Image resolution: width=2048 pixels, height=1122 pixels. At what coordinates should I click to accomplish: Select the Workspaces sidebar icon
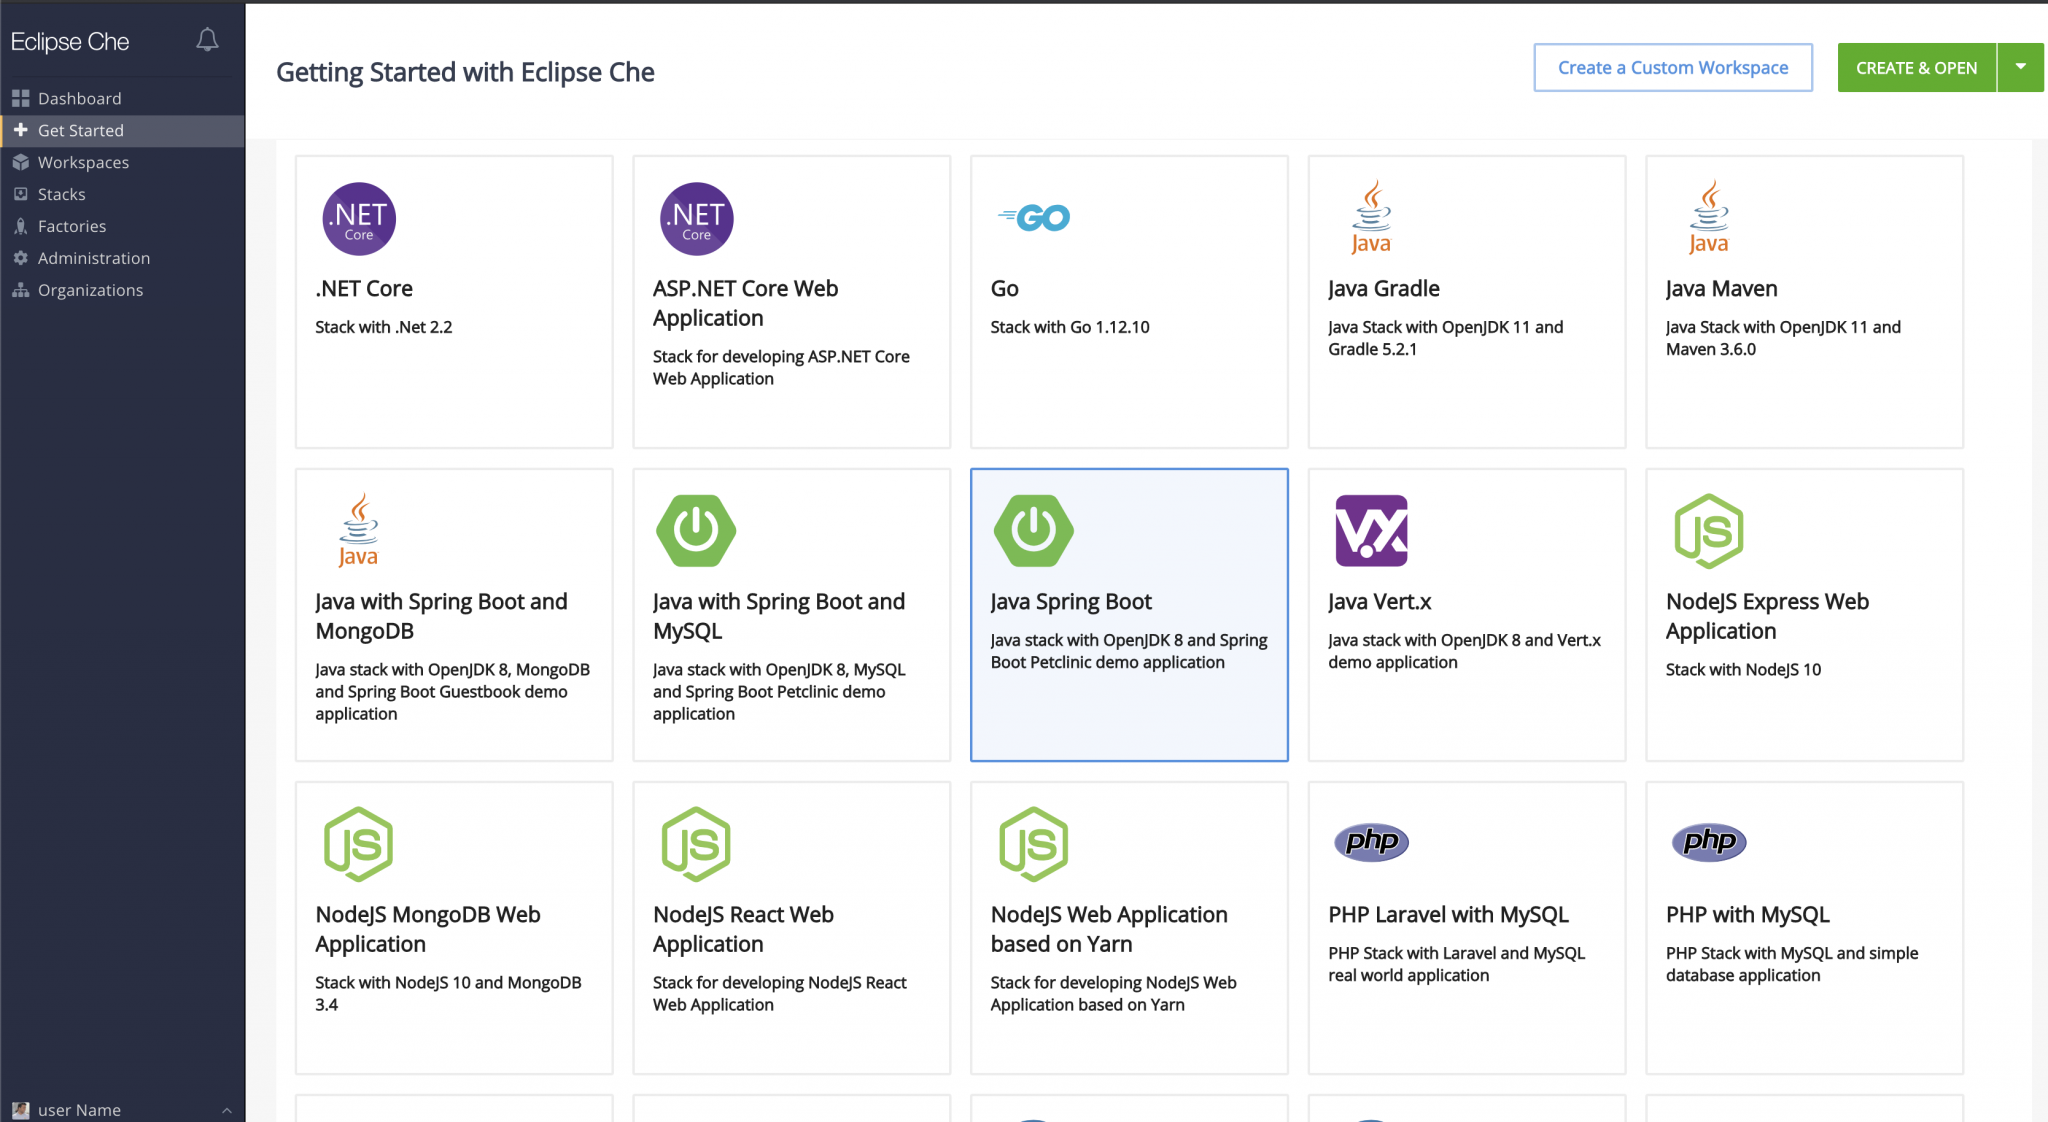click(x=21, y=162)
